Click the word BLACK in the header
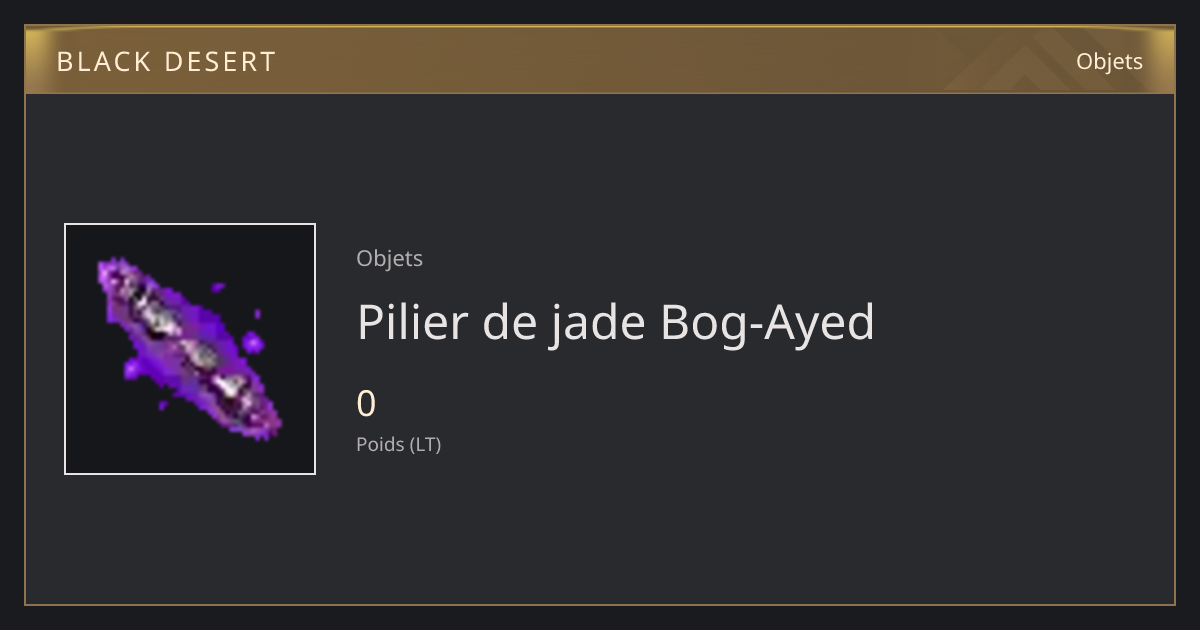 pos(102,62)
